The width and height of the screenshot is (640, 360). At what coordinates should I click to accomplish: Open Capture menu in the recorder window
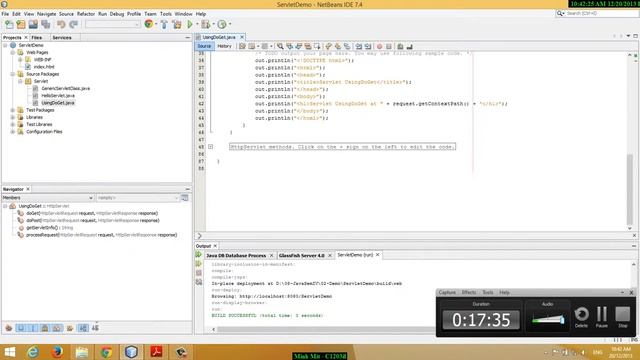click(447, 293)
